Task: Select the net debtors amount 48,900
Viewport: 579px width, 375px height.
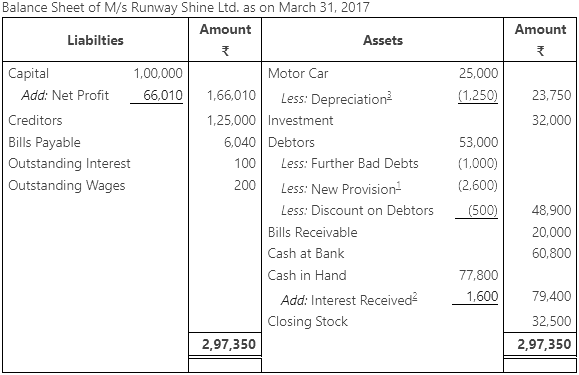Action: (x=551, y=210)
